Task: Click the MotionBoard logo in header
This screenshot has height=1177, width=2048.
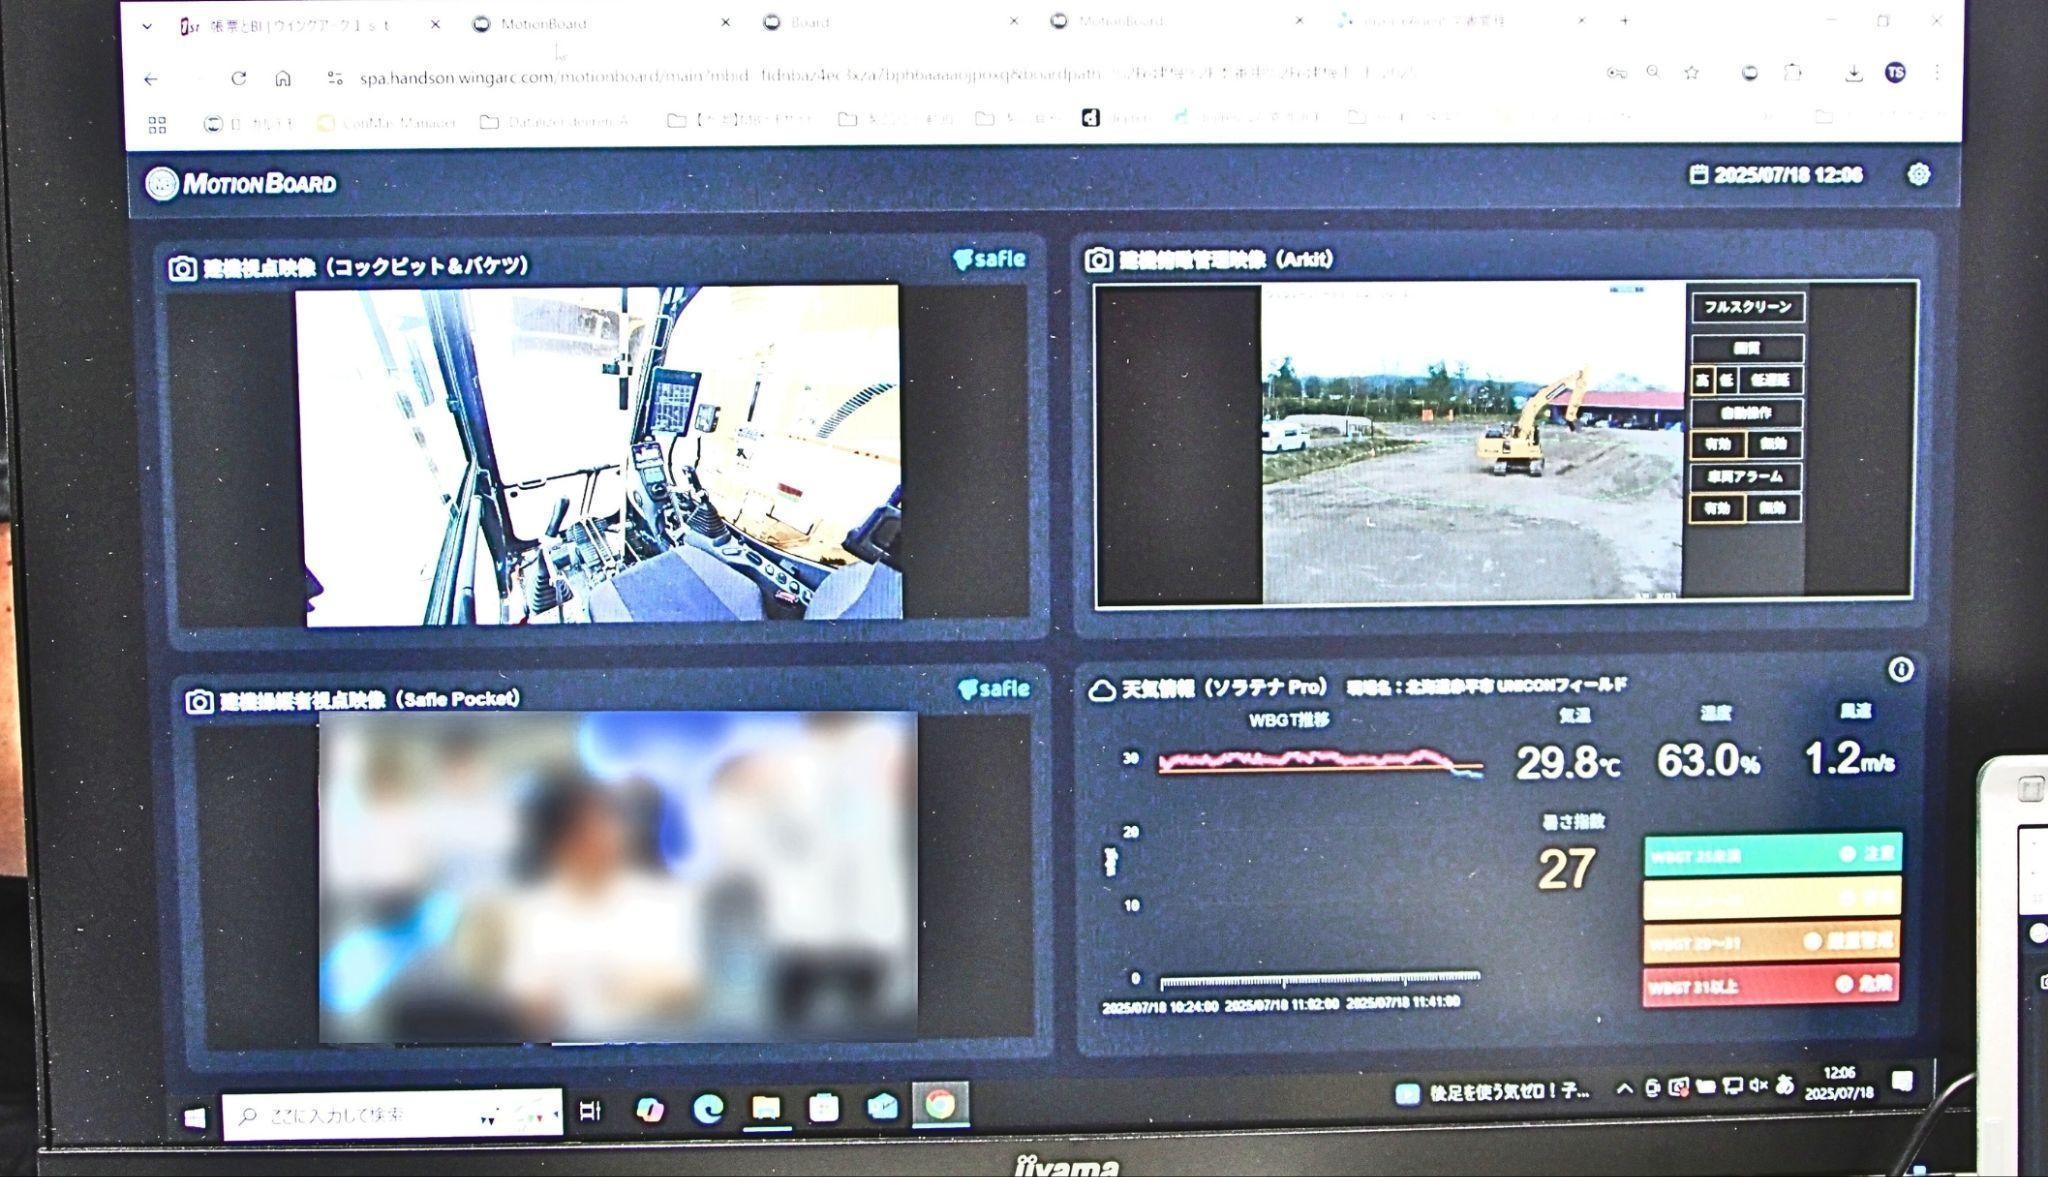Action: (x=241, y=184)
